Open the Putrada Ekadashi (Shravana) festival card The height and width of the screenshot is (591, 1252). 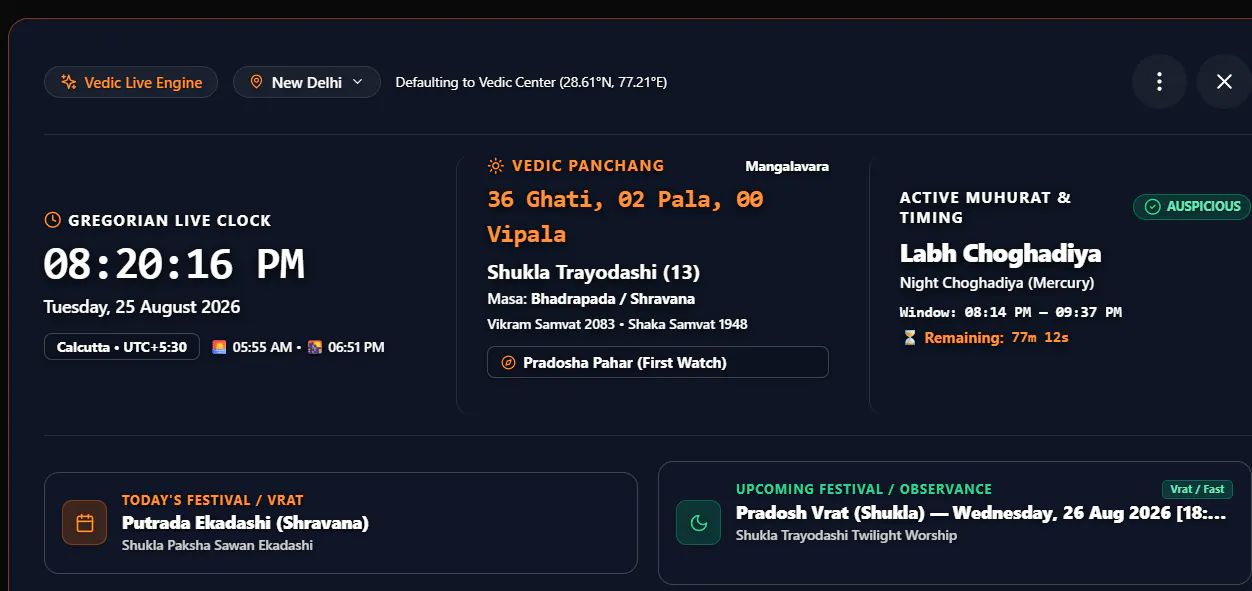click(x=341, y=523)
